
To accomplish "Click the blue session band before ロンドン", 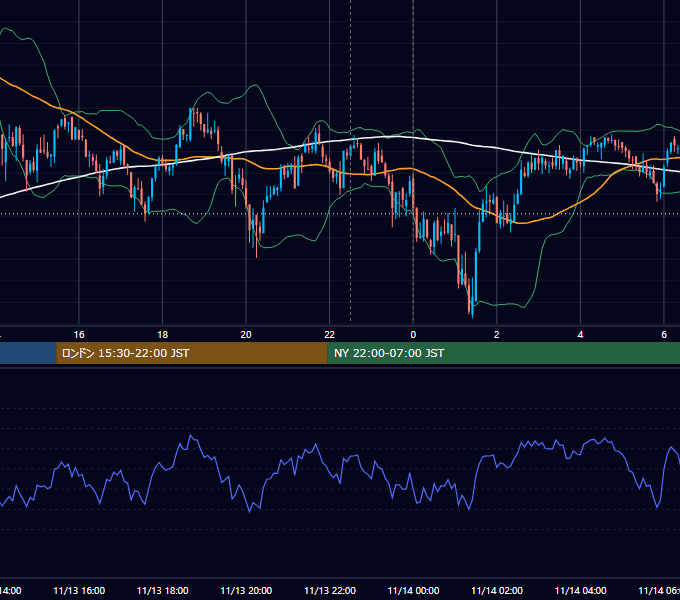I will coord(28,353).
